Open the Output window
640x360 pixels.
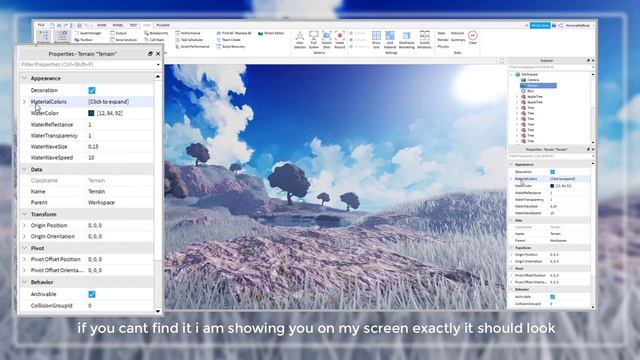point(118,33)
